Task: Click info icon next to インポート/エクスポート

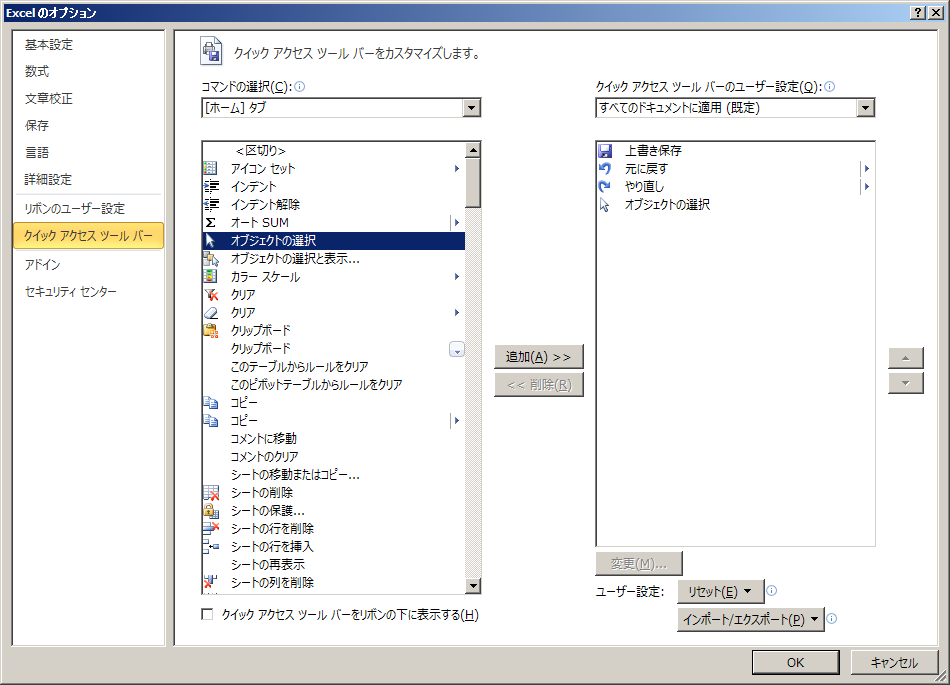Action: point(832,619)
